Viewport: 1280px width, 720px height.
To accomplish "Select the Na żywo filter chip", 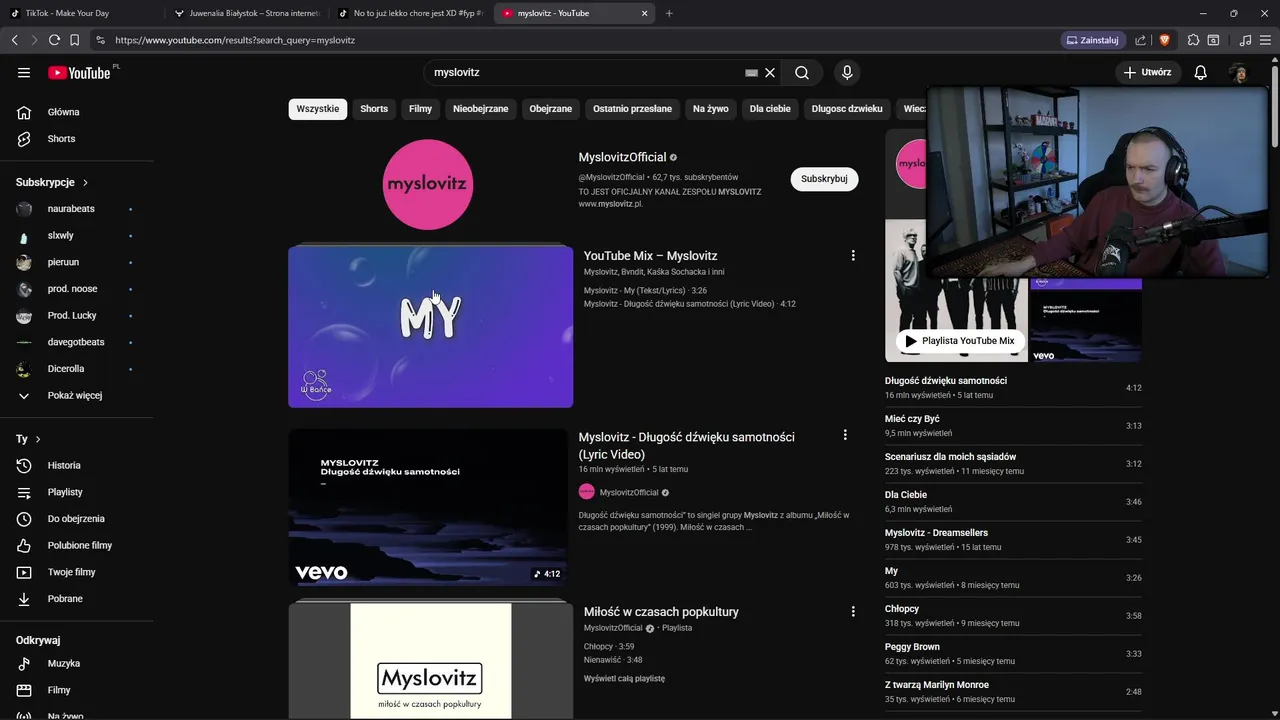I will [x=711, y=109].
